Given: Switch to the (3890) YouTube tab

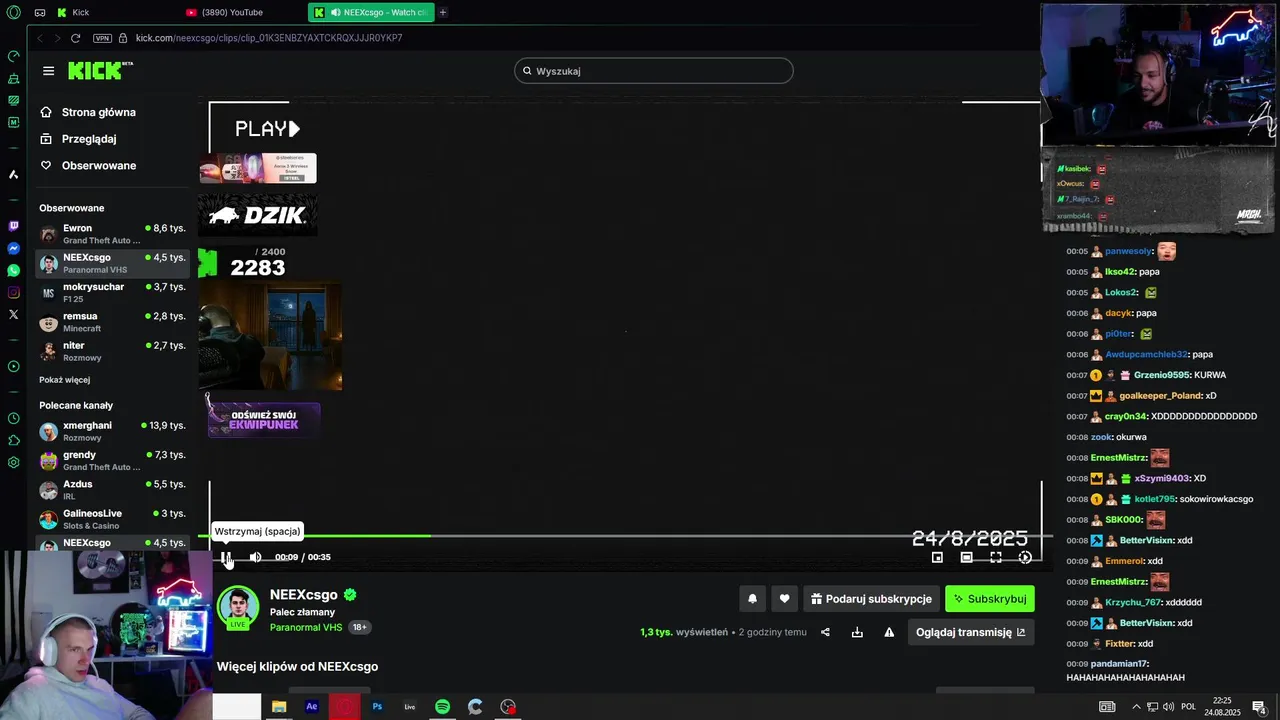Looking at the screenshot, I should tap(240, 12).
